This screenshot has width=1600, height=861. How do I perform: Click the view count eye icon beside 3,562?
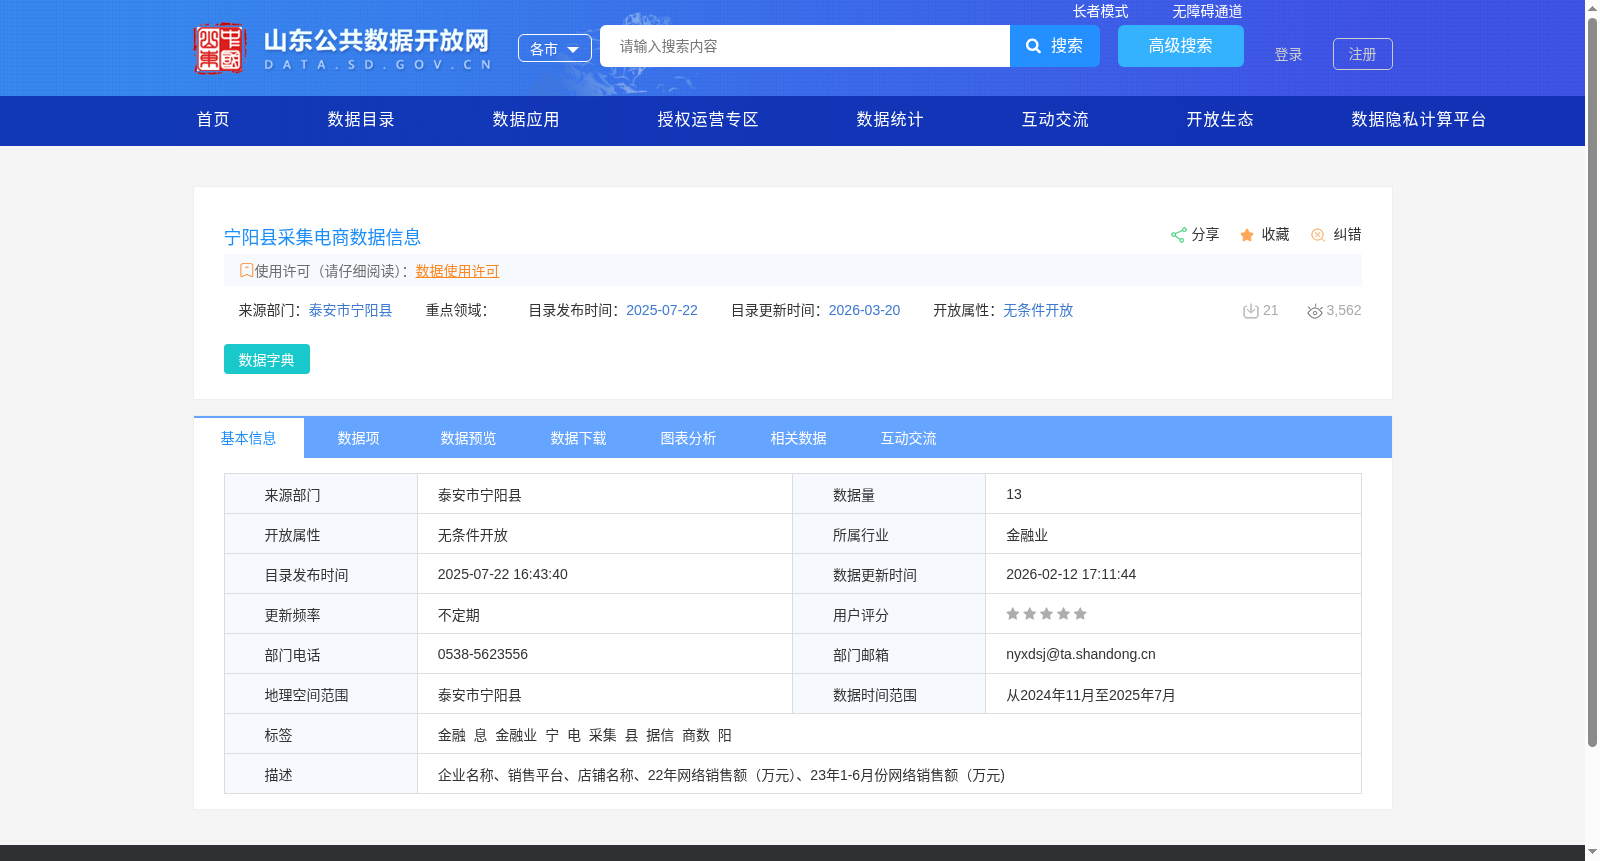(x=1315, y=312)
